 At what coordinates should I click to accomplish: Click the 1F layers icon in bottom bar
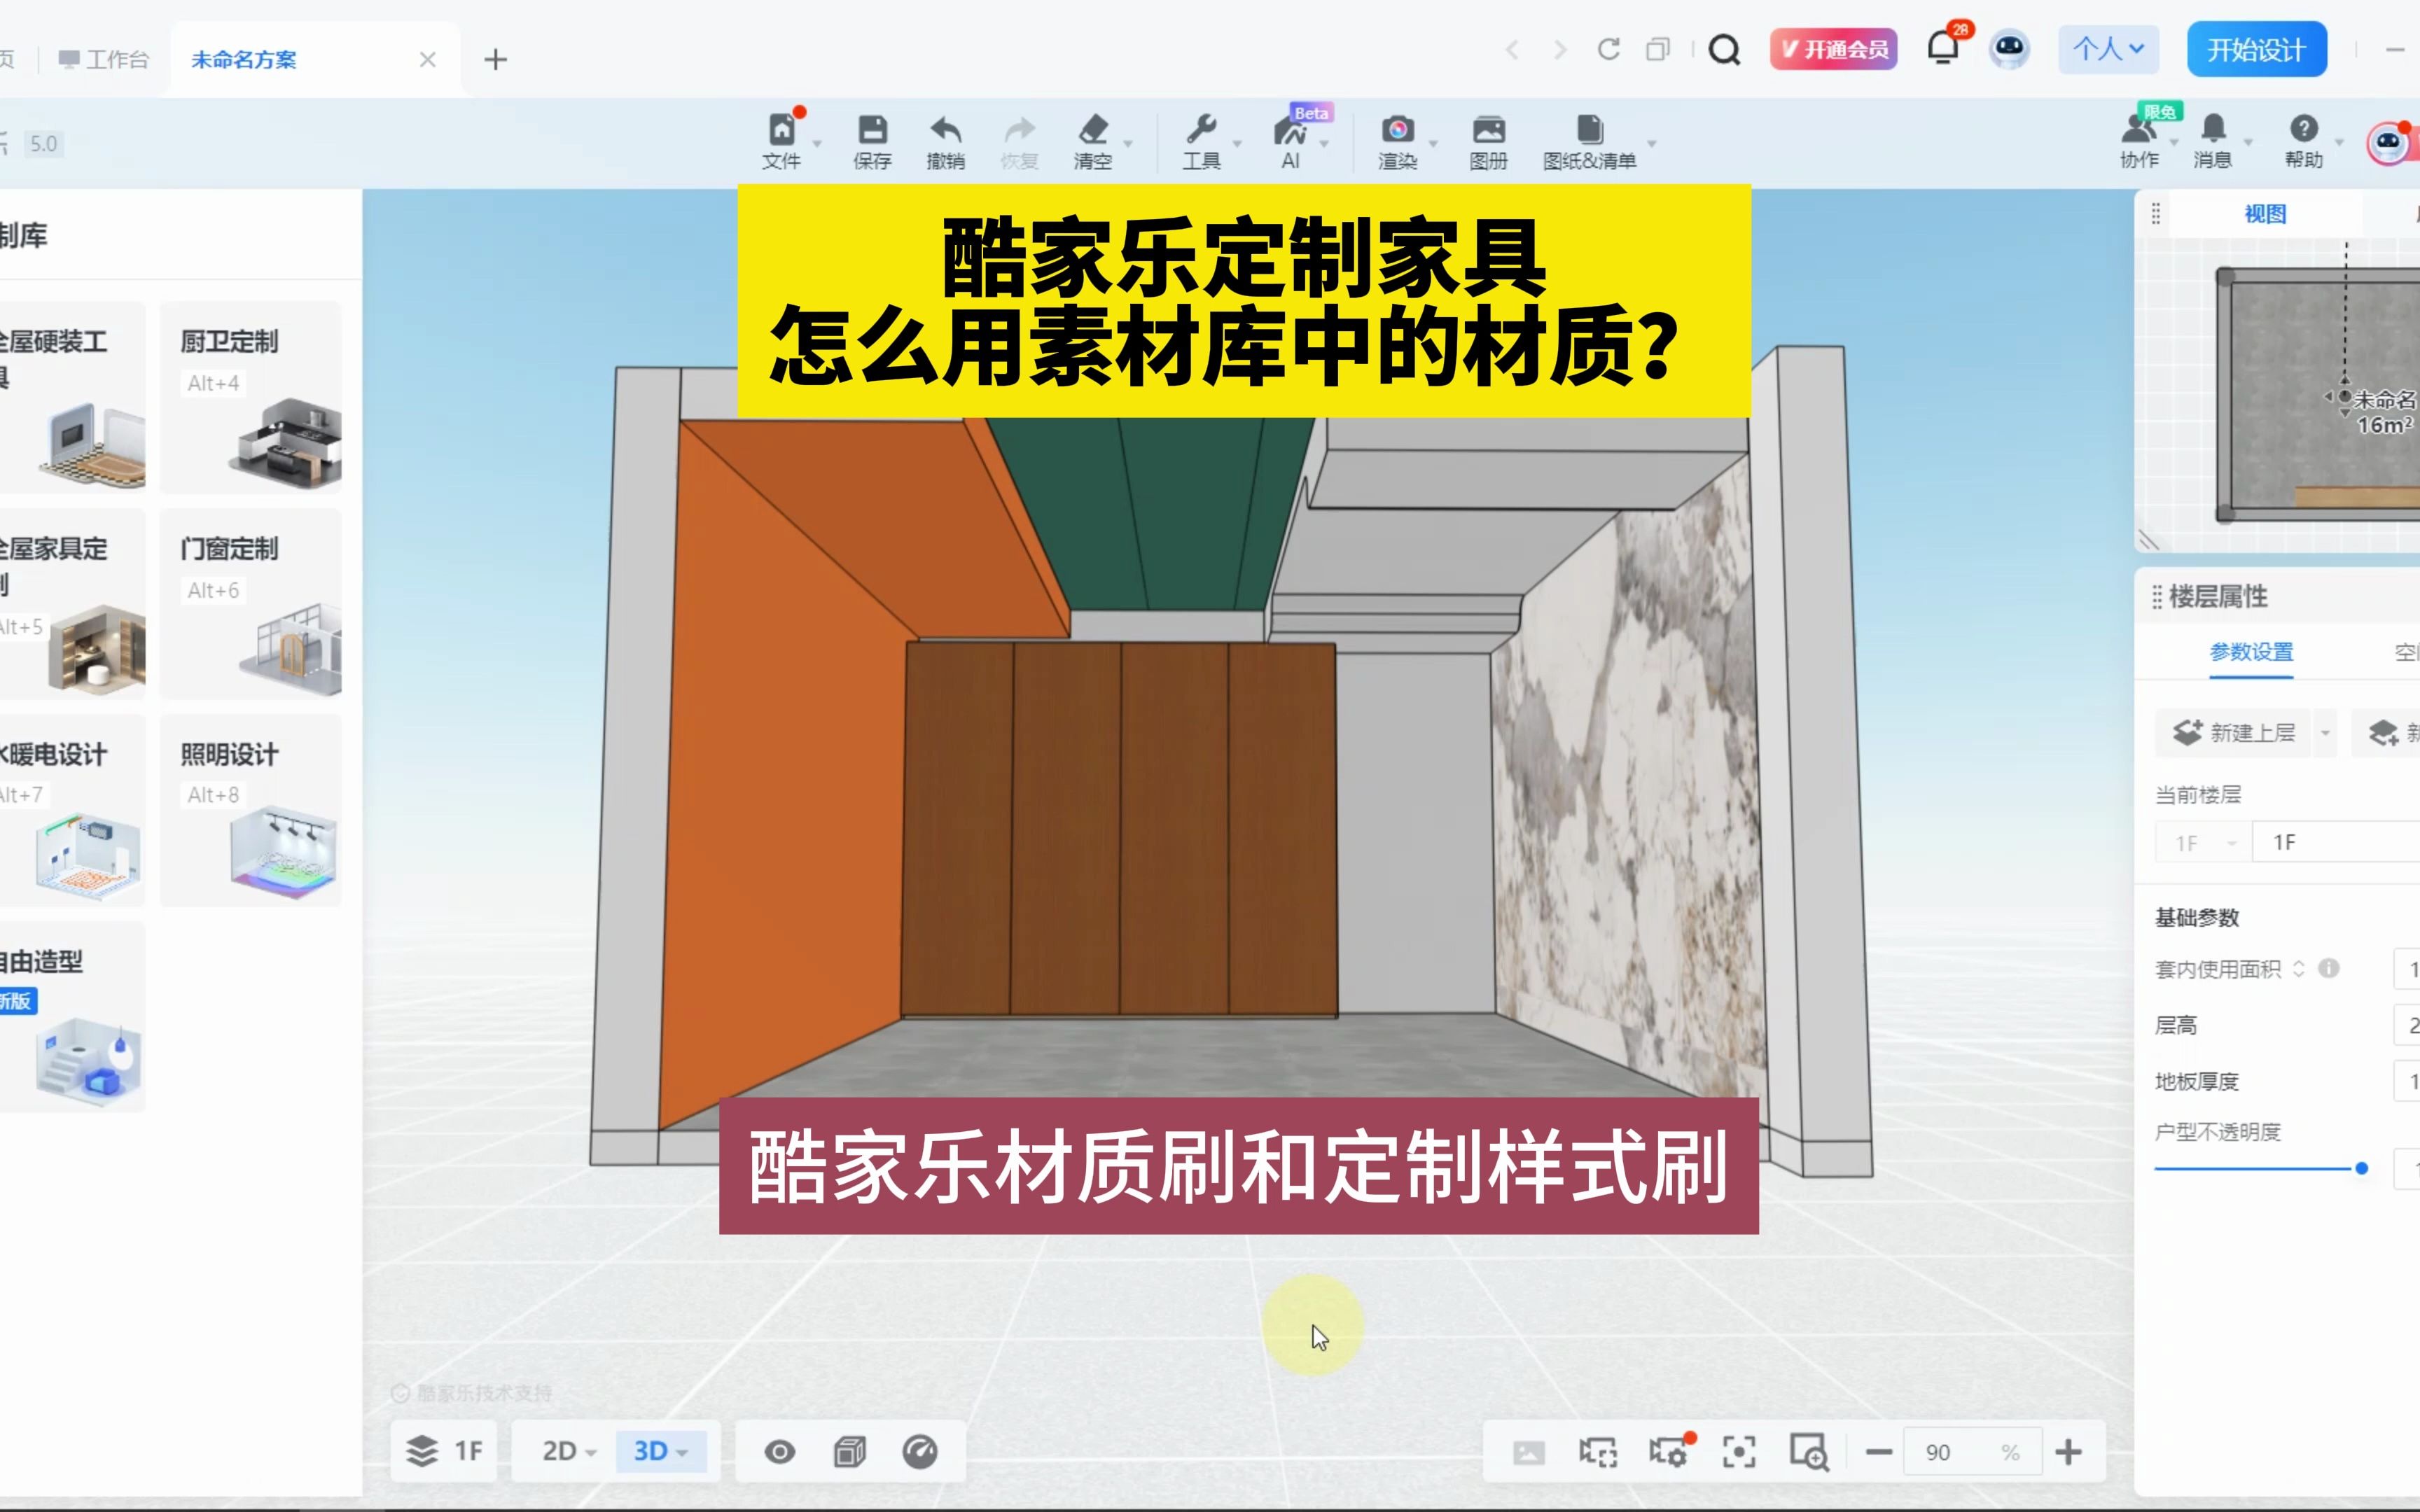tap(423, 1451)
